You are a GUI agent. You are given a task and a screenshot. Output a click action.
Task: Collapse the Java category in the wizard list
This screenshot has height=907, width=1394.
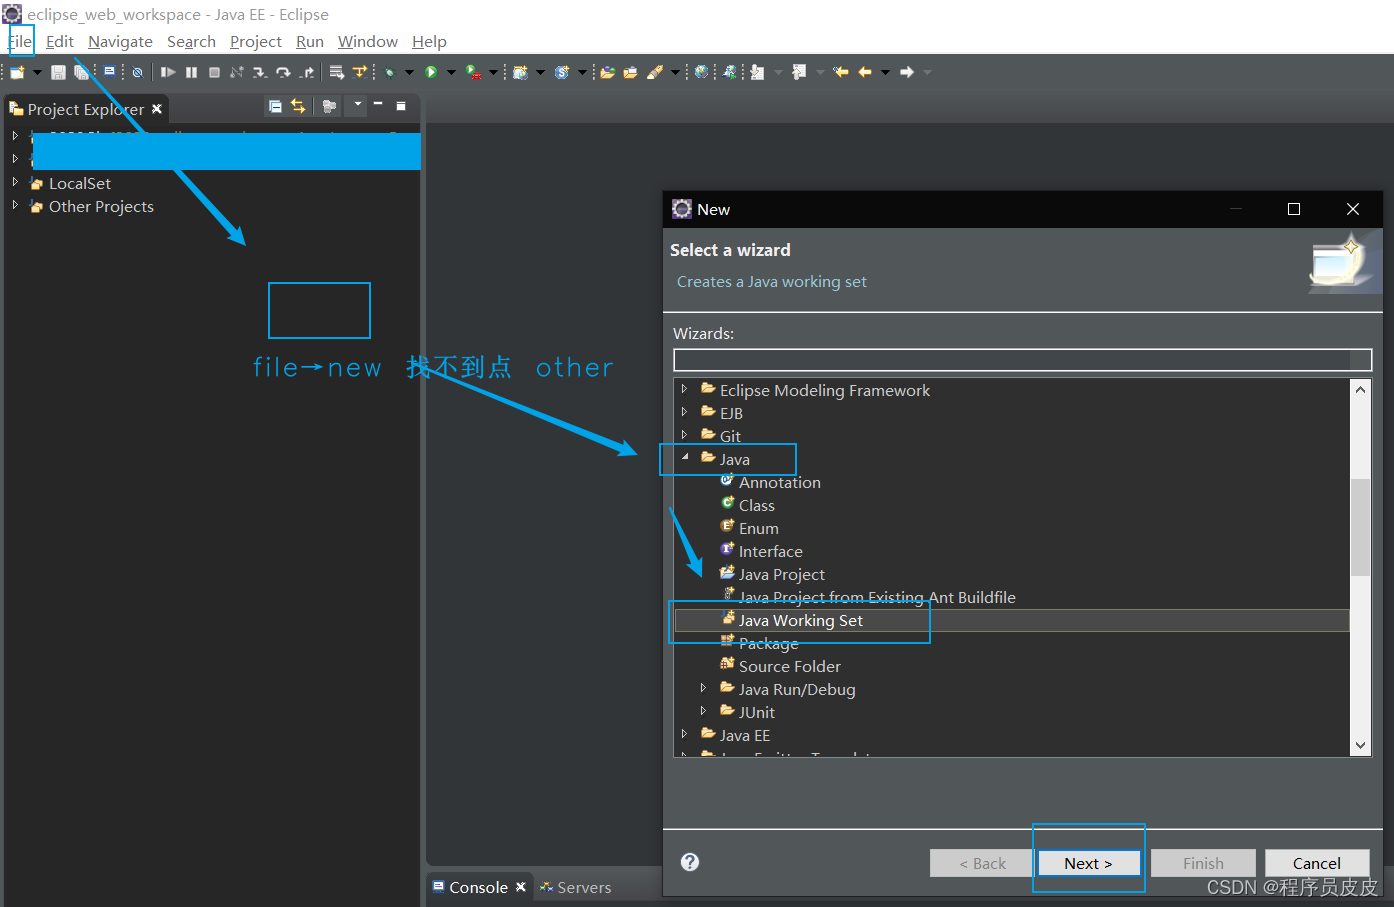tap(684, 459)
